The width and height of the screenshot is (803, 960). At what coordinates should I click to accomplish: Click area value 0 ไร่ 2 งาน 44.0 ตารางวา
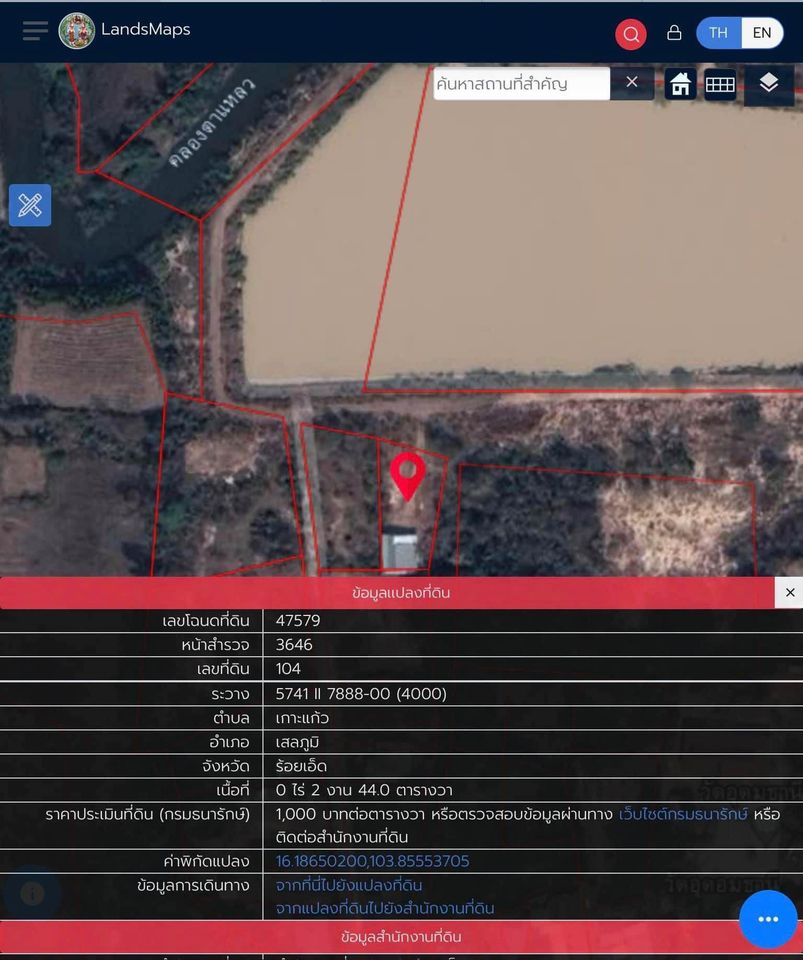[364, 790]
